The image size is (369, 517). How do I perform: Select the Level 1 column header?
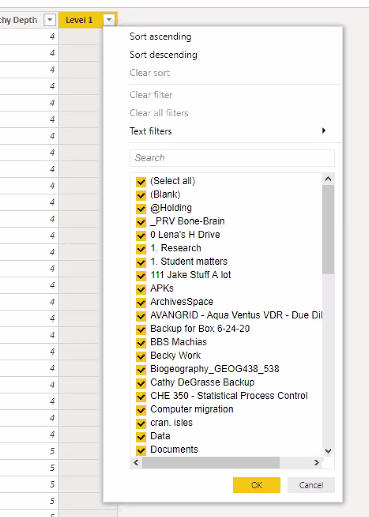79,20
